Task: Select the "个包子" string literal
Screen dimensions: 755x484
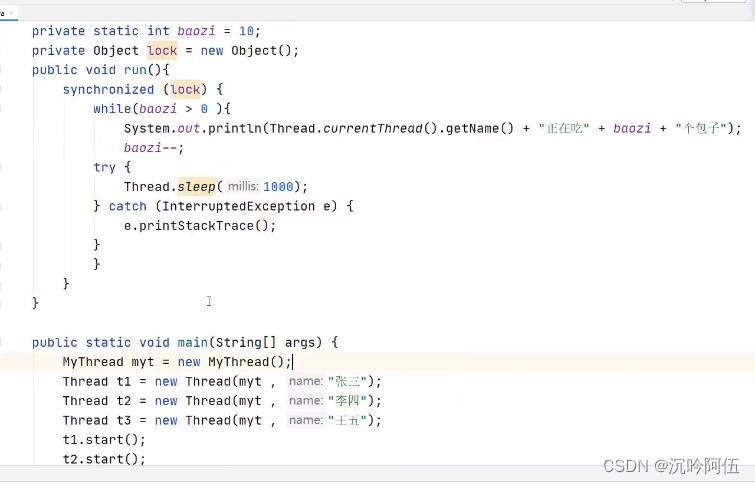Action: coord(701,129)
